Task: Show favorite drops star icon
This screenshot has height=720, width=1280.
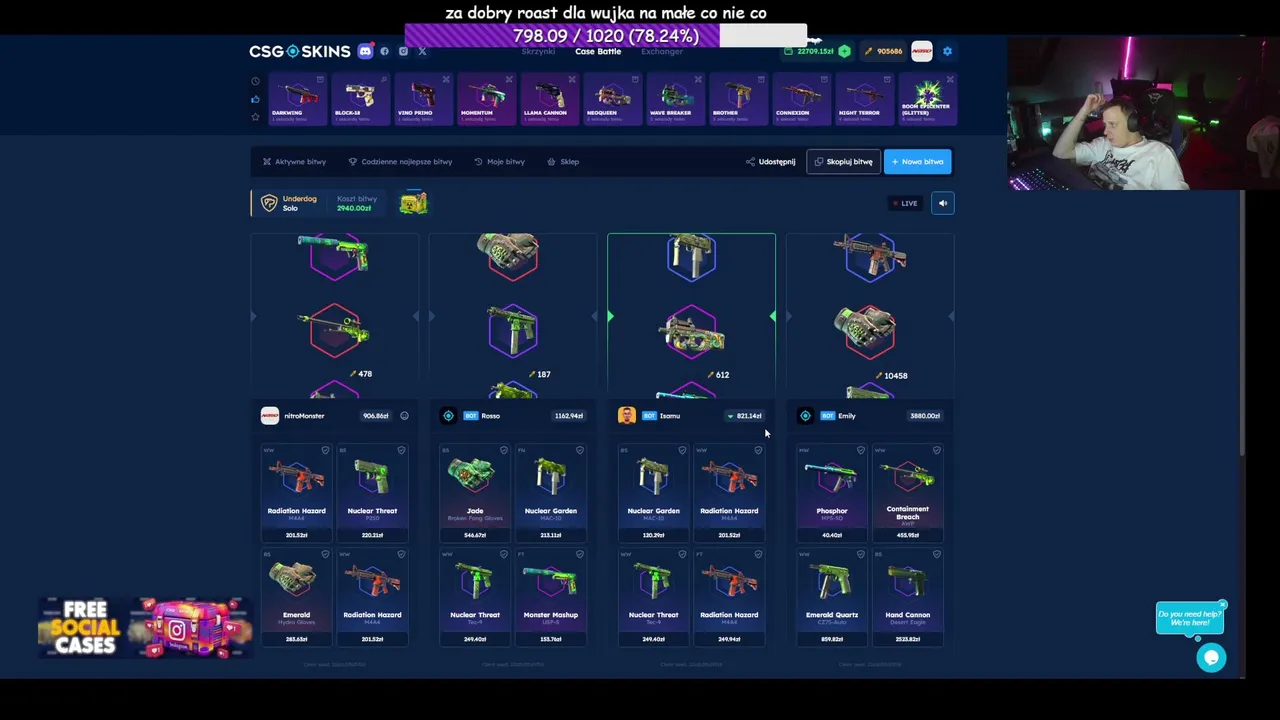Action: coord(255,117)
